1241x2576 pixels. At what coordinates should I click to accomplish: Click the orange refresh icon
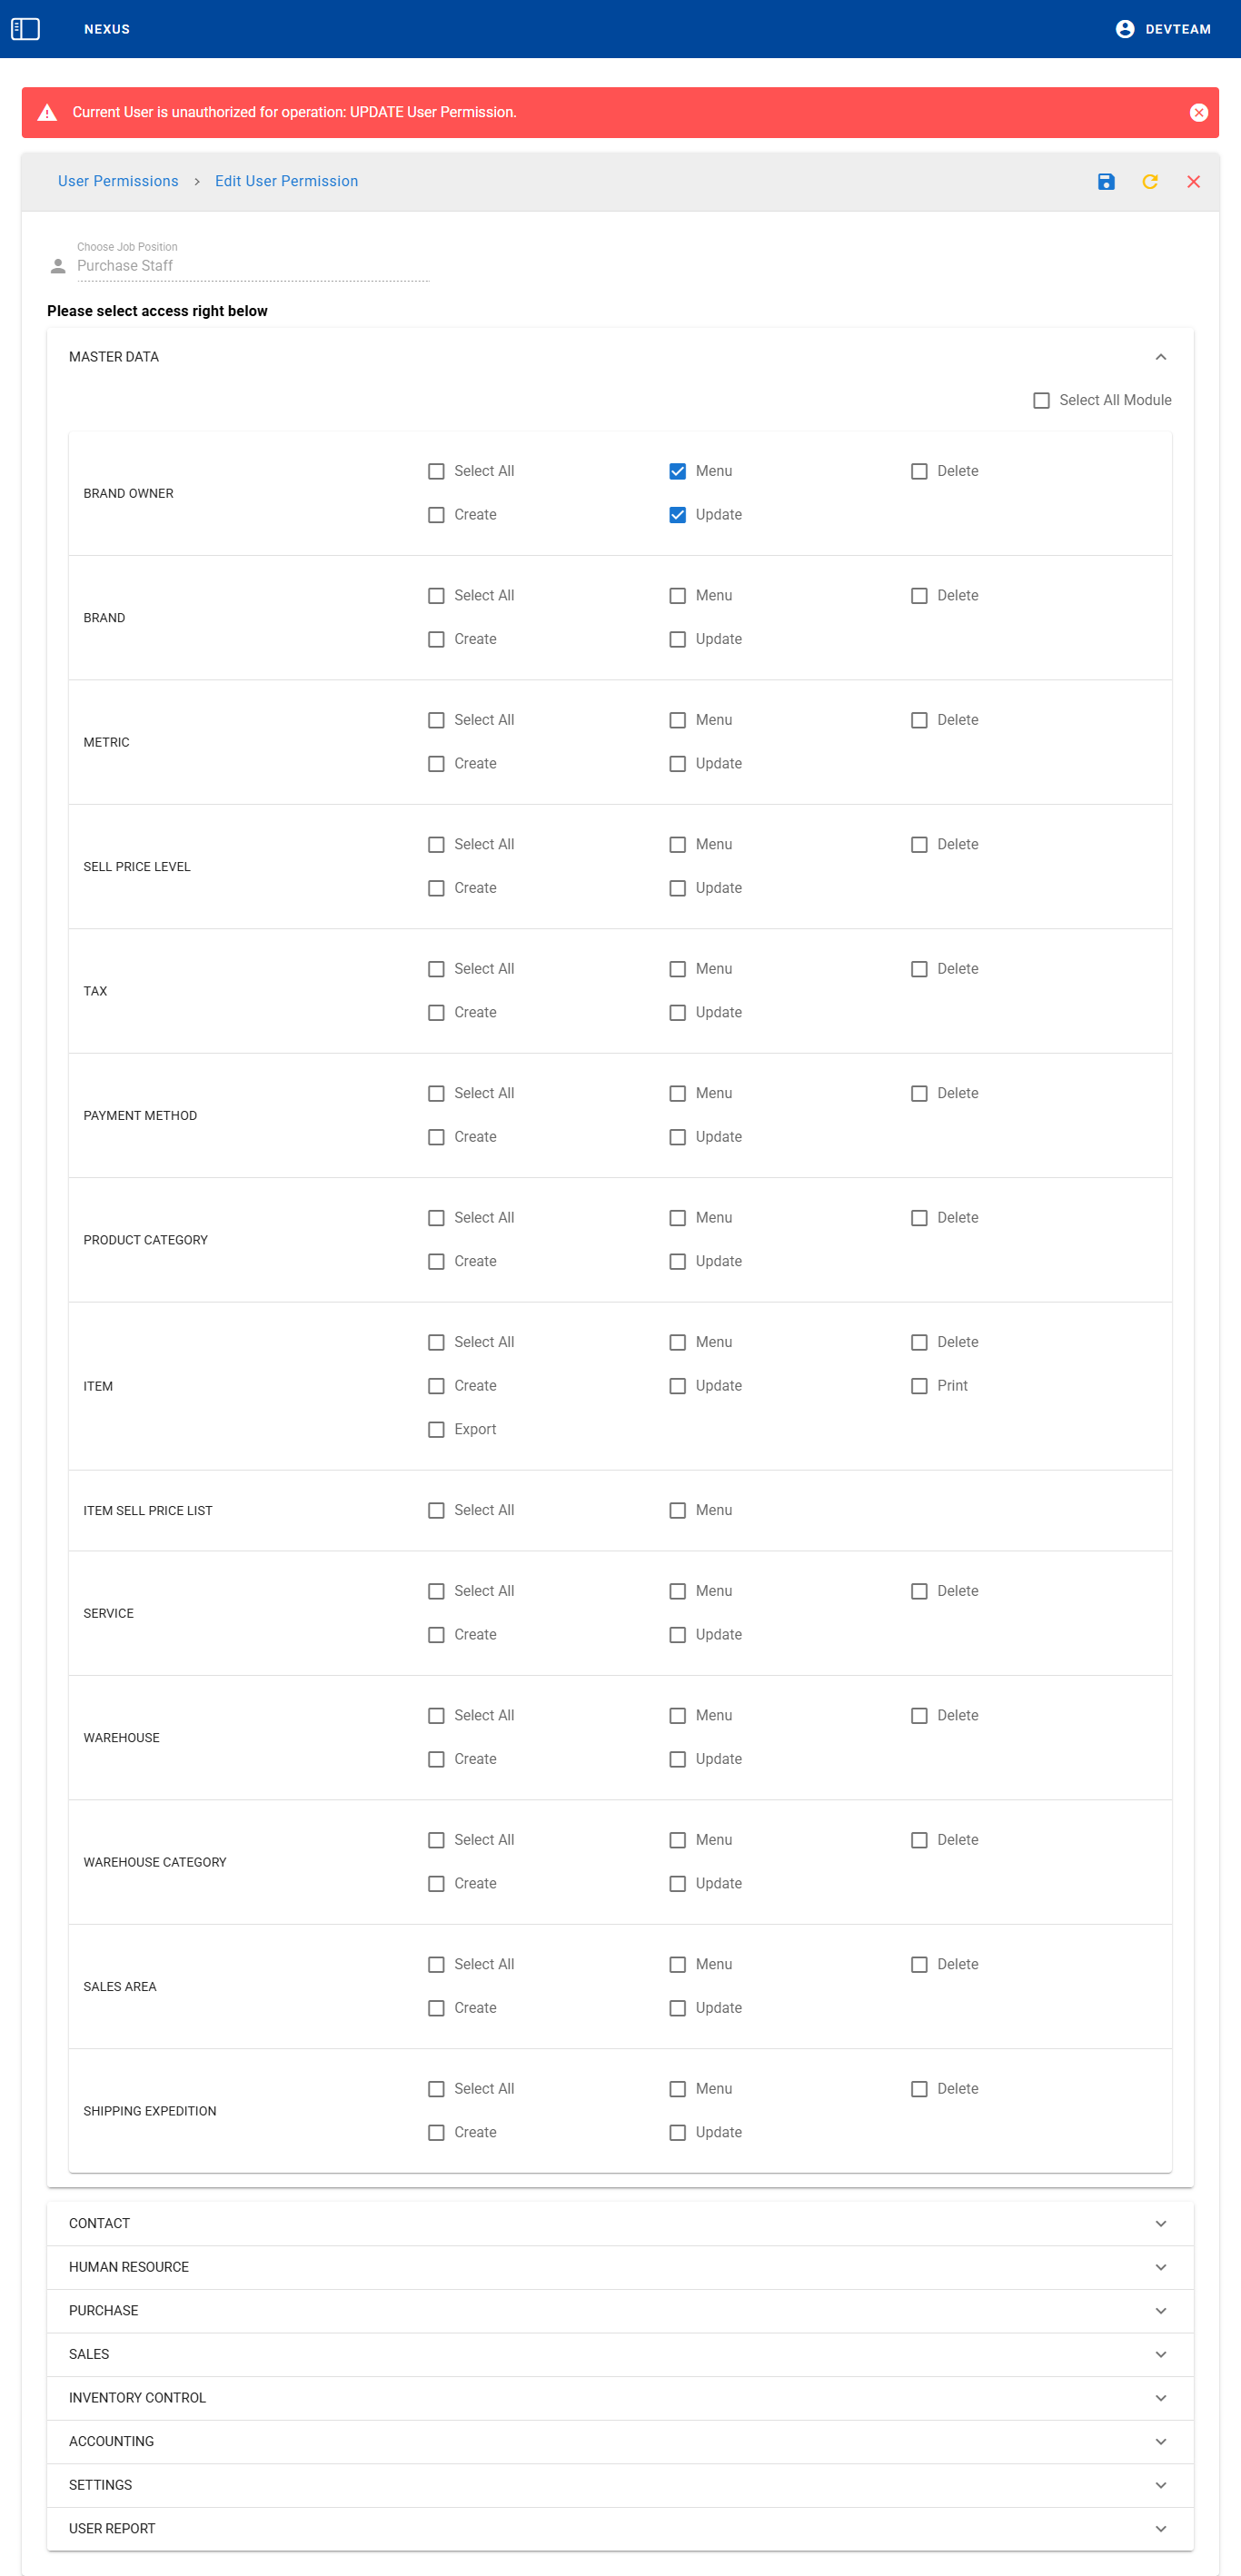[x=1149, y=182]
